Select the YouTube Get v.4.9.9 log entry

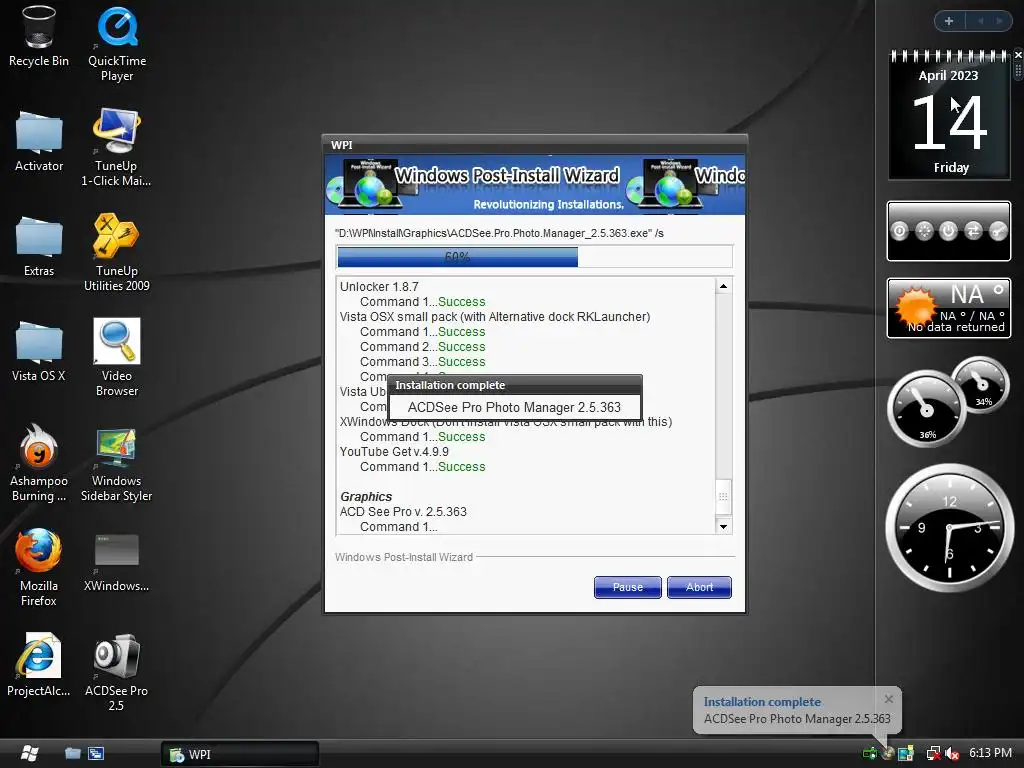394,452
